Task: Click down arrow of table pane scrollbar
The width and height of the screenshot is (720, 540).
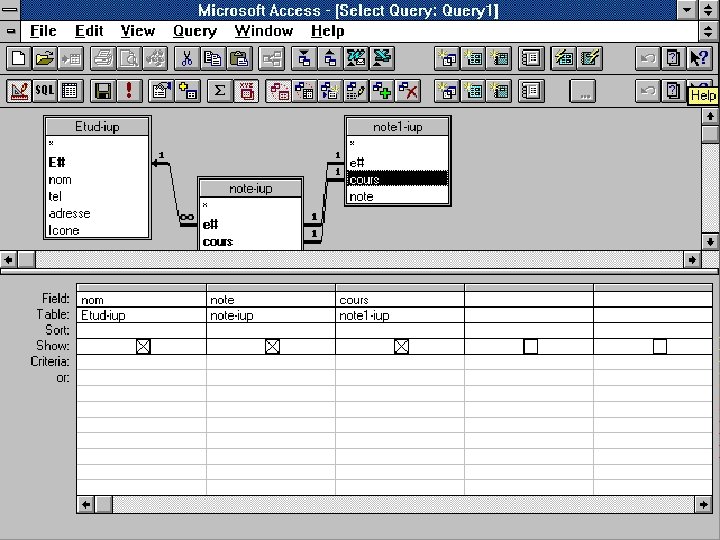Action: pos(710,242)
